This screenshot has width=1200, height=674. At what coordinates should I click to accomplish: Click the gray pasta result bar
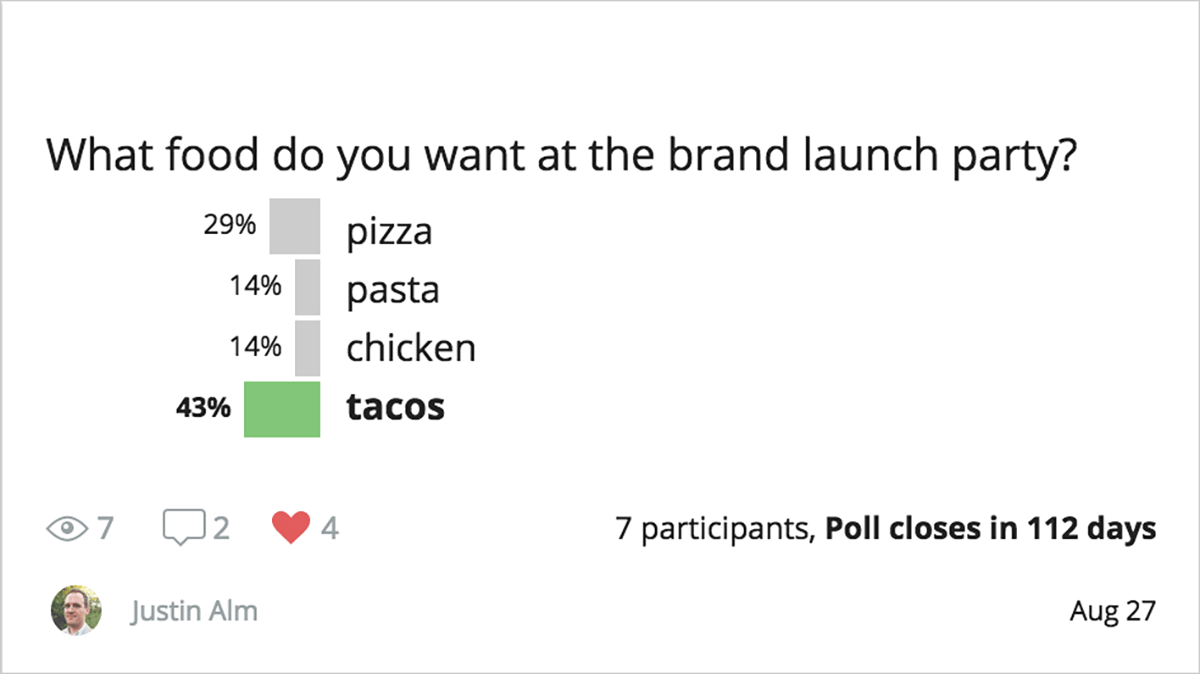pyautogui.click(x=307, y=288)
